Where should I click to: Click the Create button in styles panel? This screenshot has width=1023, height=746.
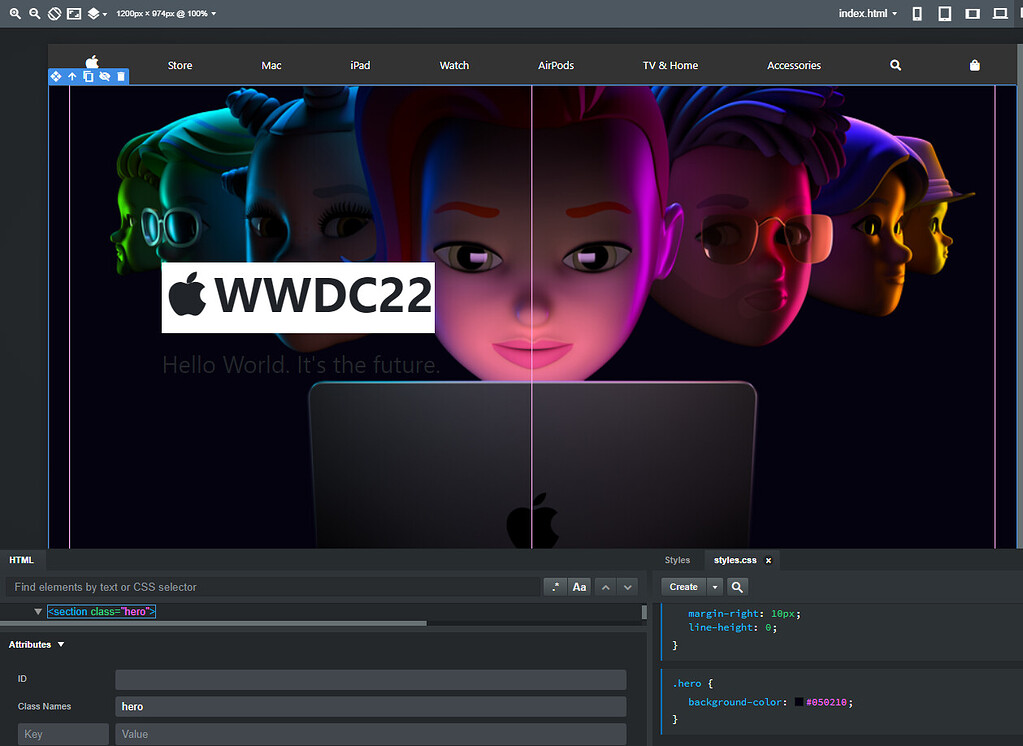tap(683, 587)
